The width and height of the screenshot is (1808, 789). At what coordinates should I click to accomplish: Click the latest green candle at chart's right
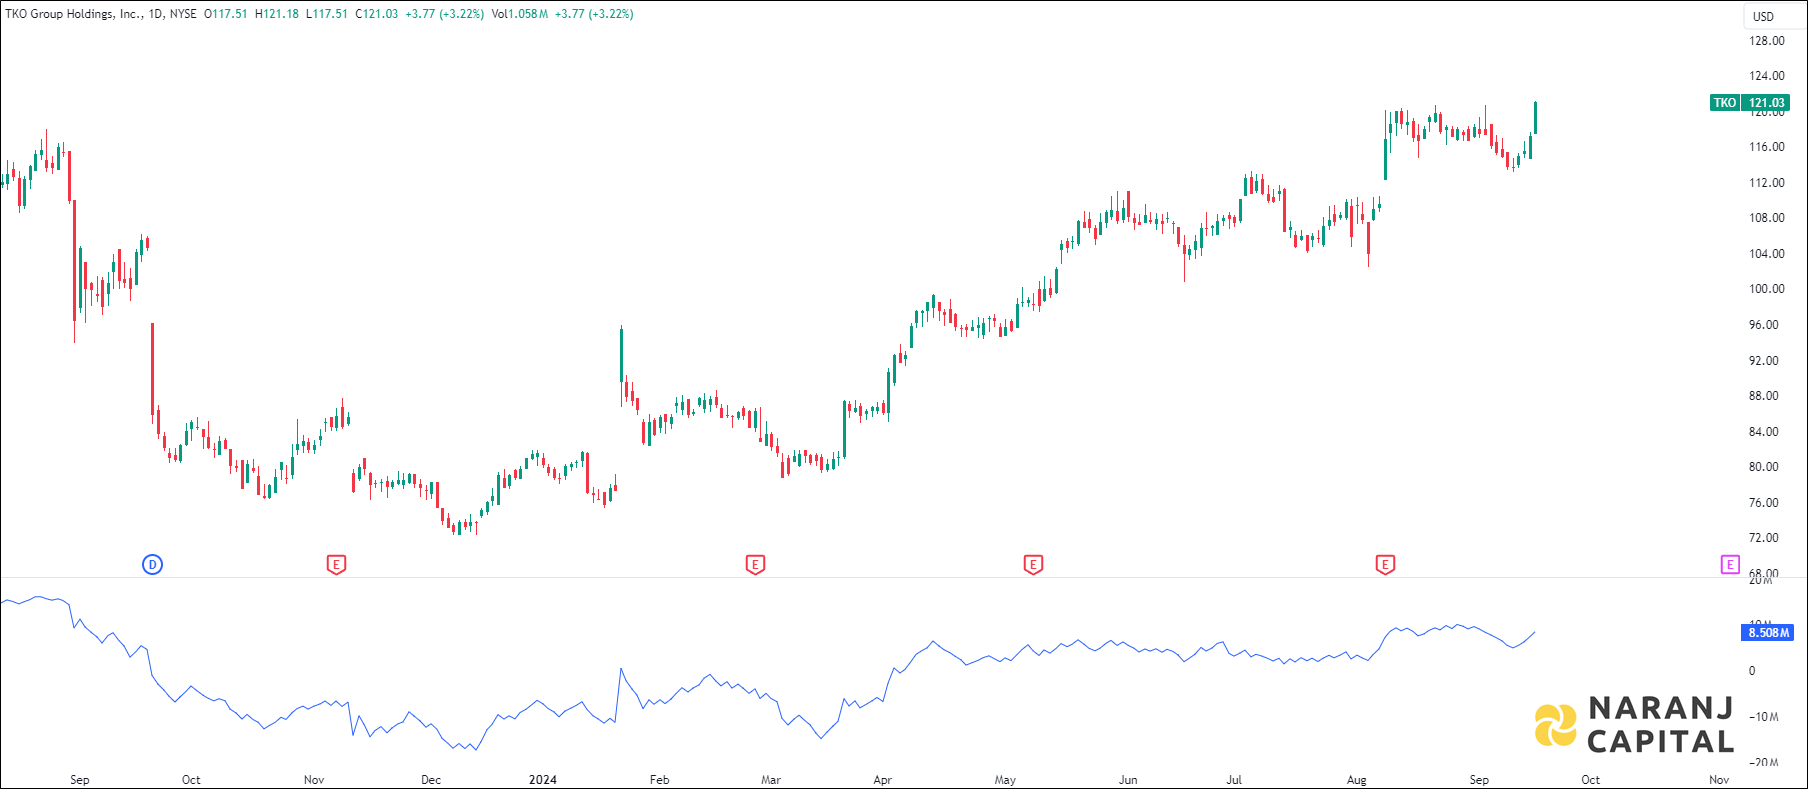pos(1535,118)
